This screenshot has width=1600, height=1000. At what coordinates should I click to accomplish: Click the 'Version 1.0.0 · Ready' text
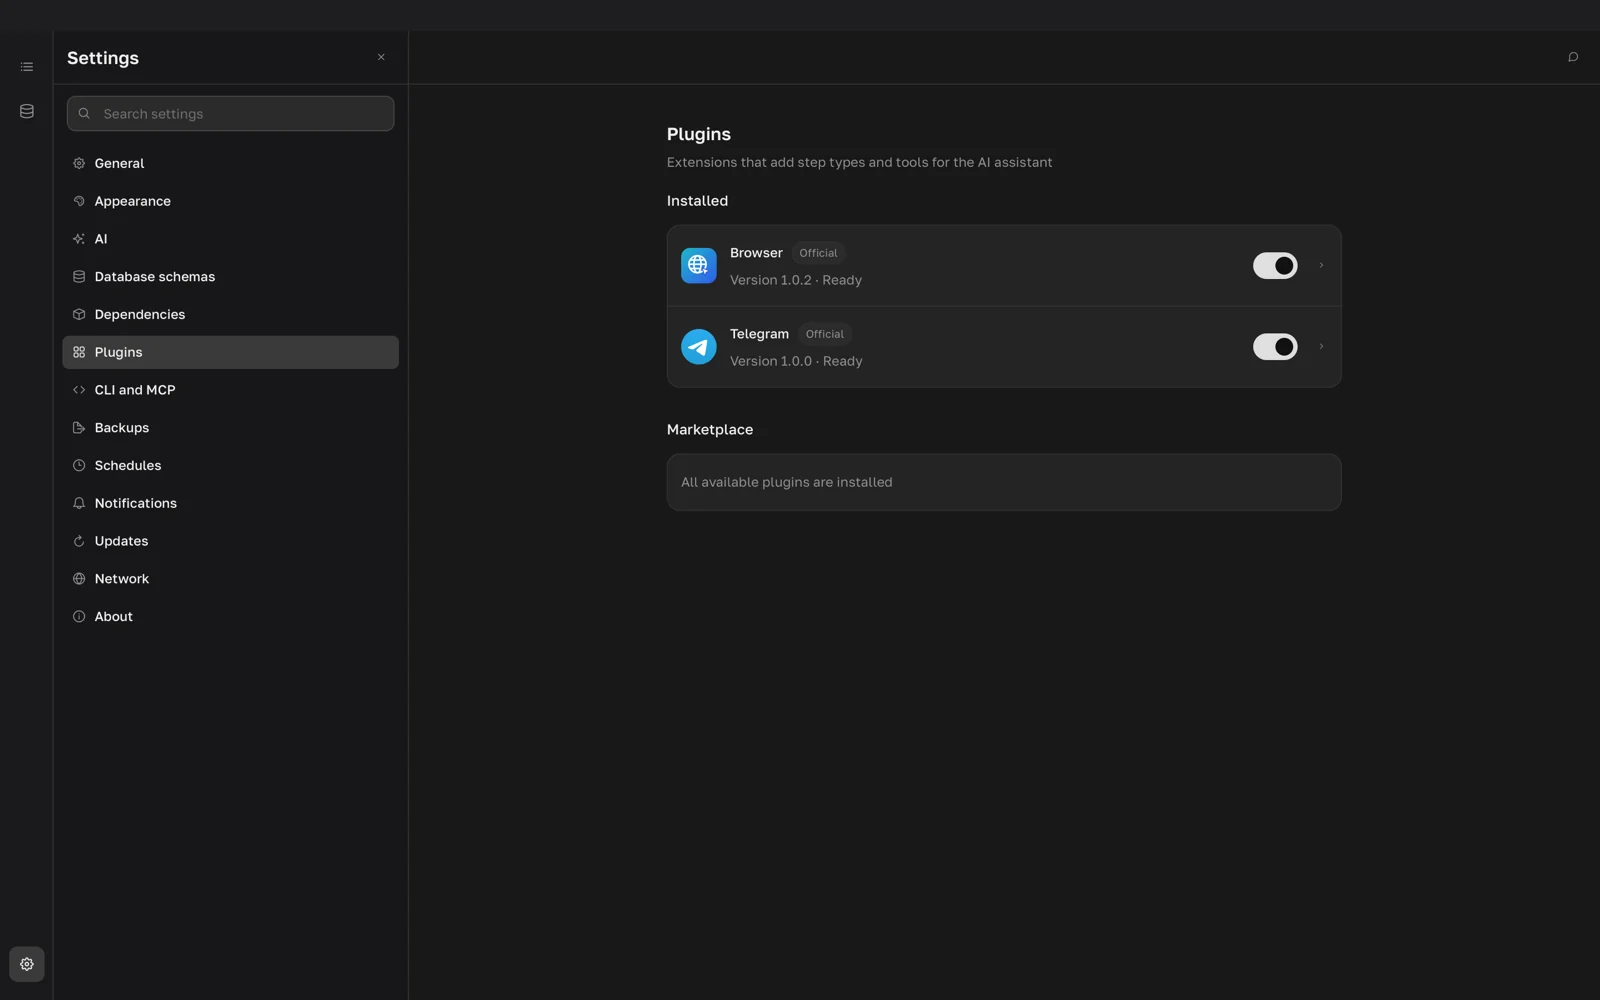click(796, 361)
